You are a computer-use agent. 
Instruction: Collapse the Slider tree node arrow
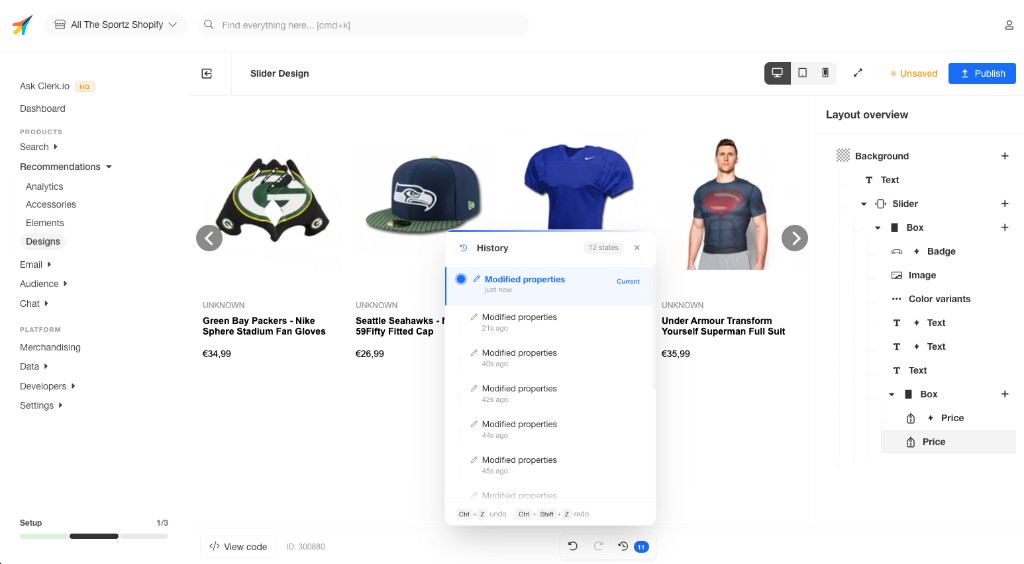(x=864, y=204)
